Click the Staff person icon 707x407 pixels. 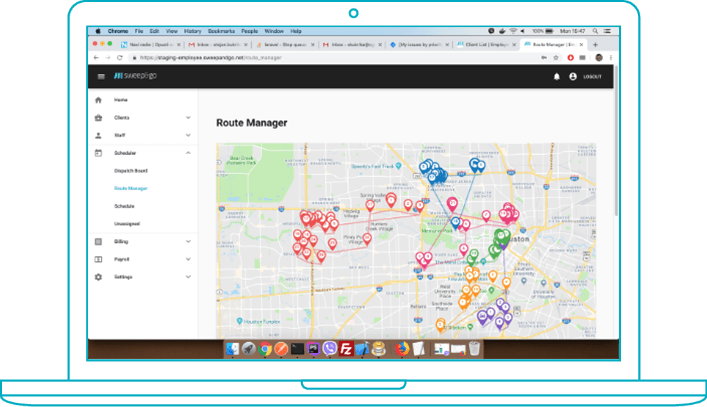pyautogui.click(x=98, y=135)
